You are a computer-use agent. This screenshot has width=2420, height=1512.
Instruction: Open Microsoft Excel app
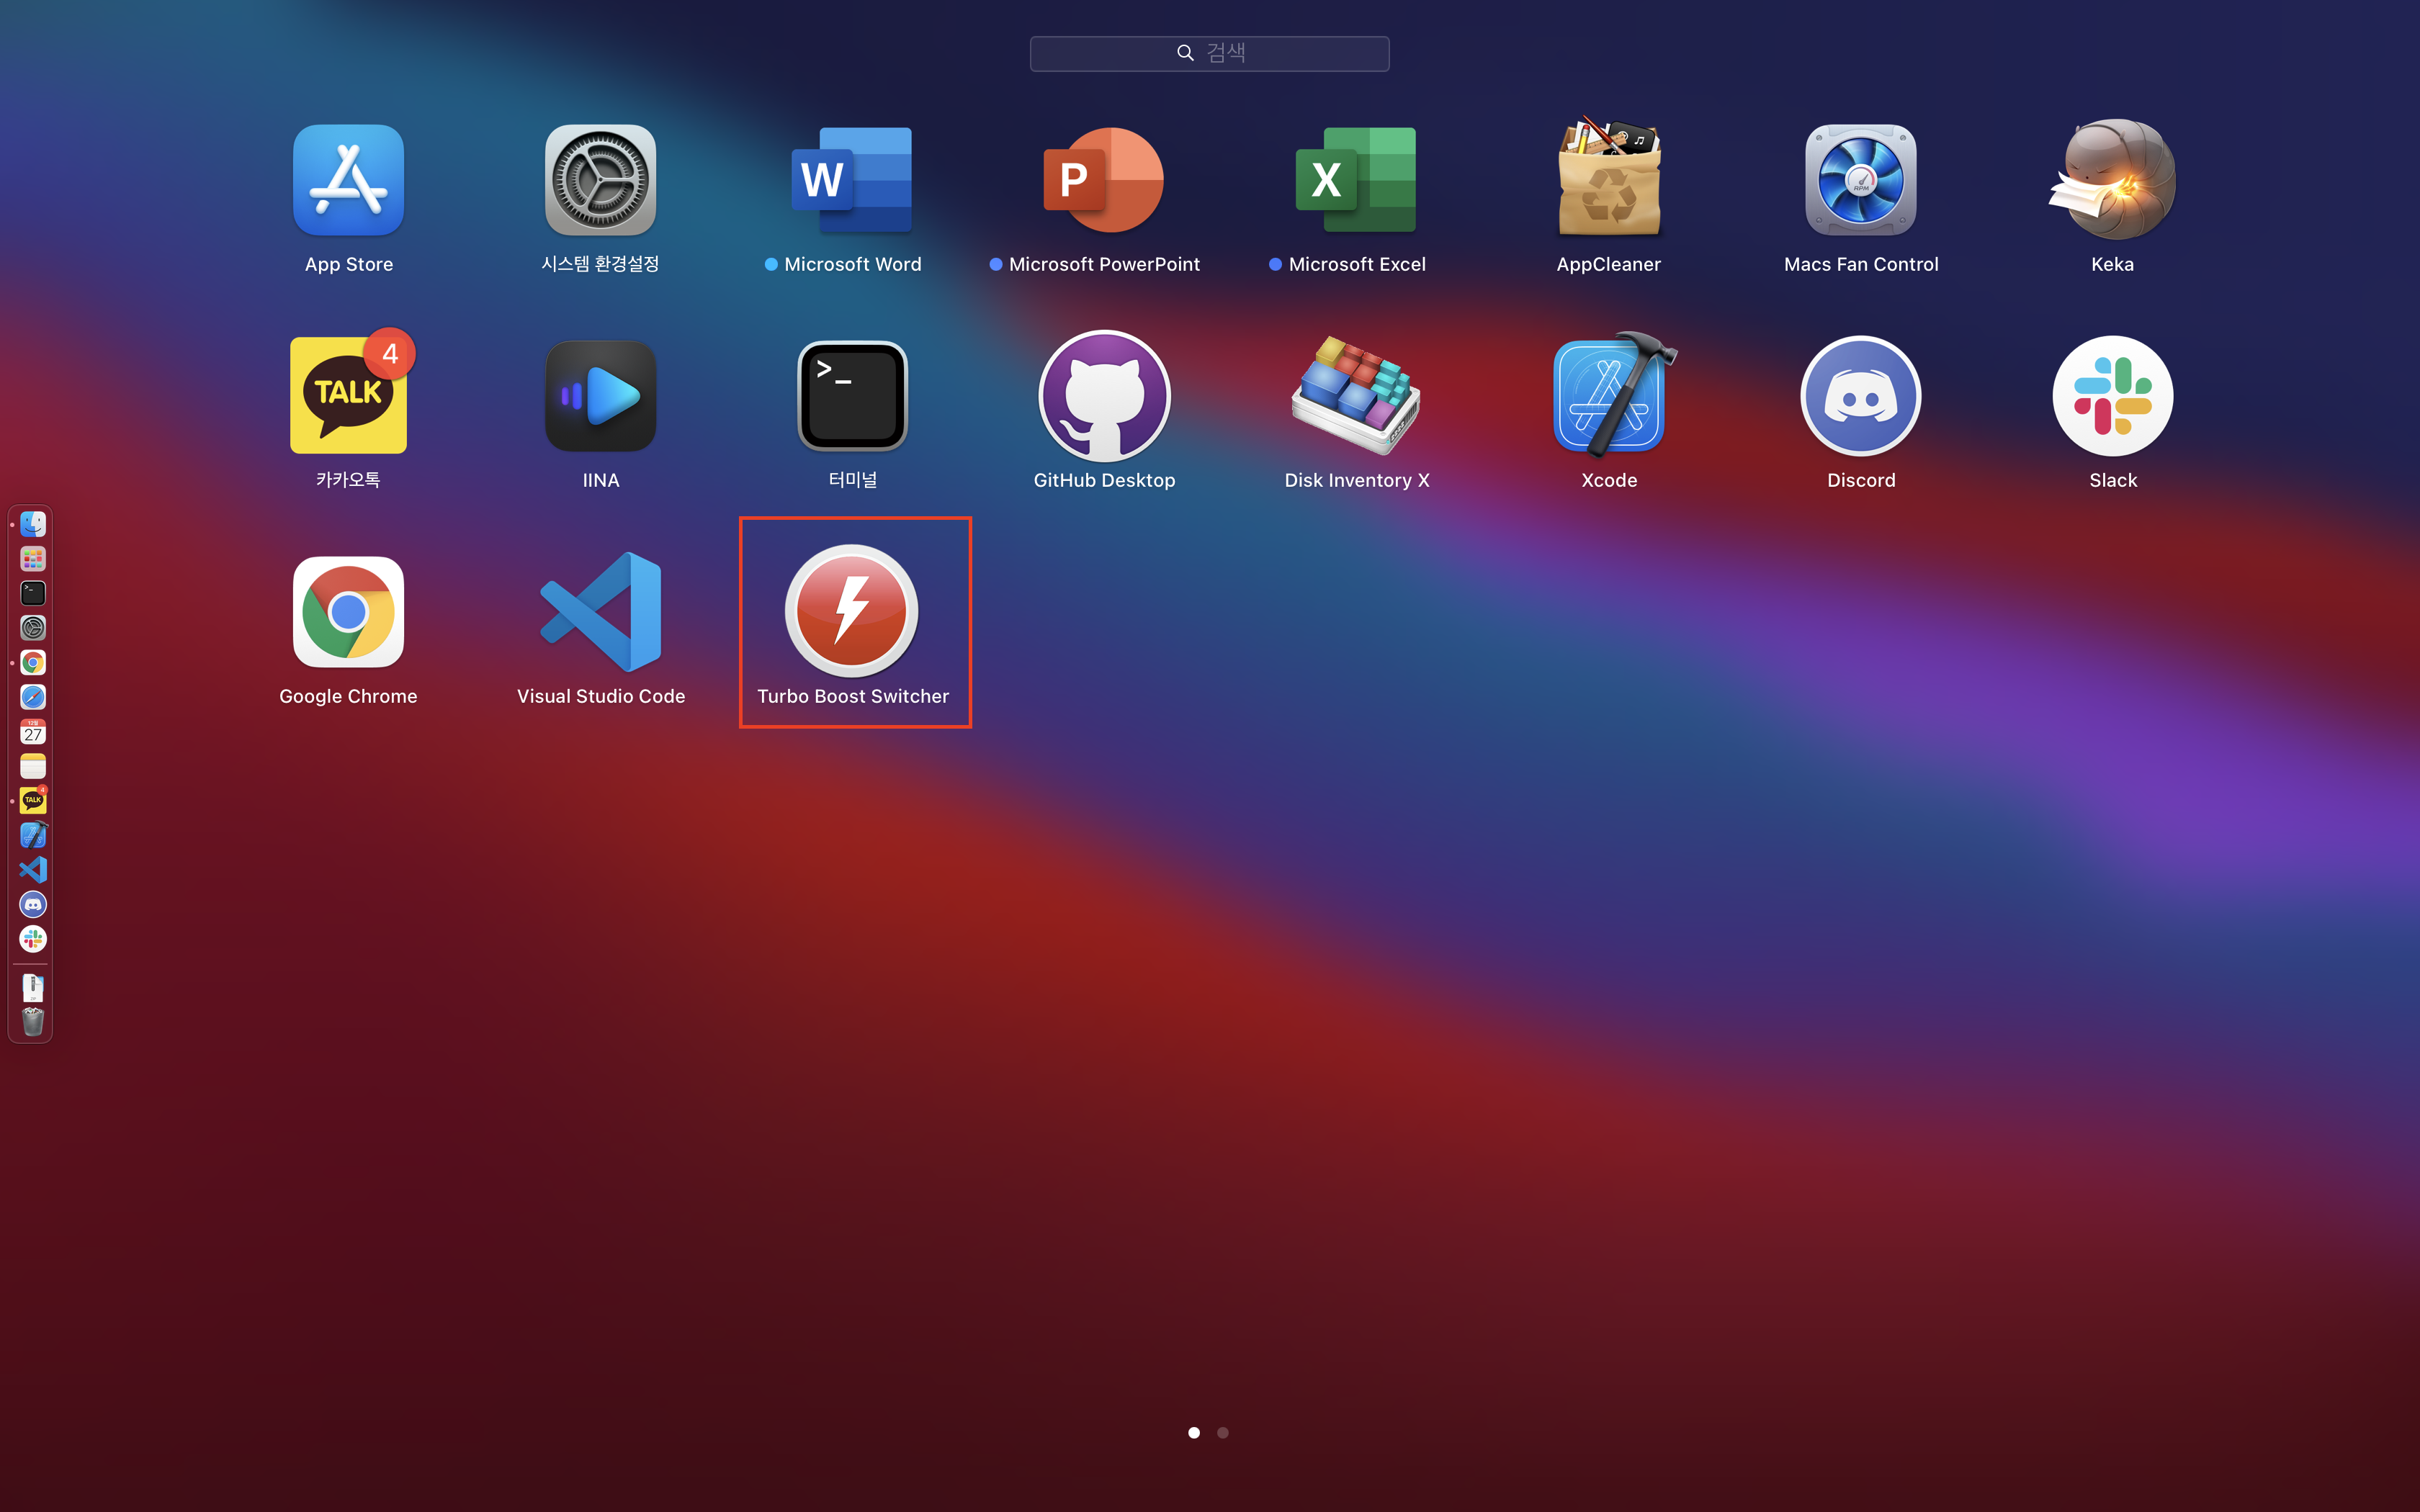1356,181
